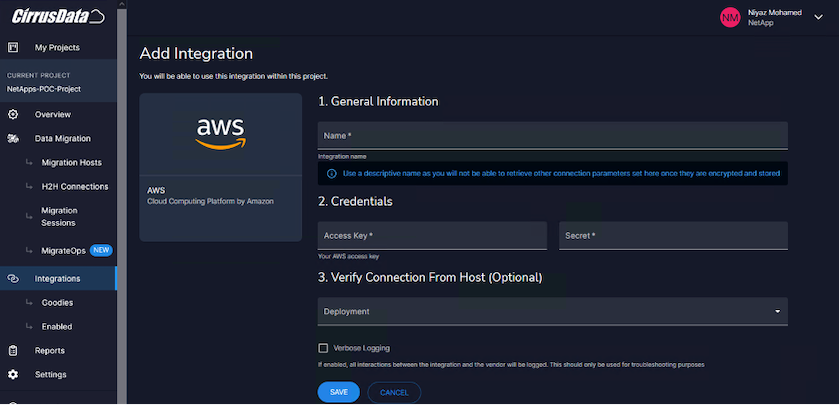This screenshot has width=840, height=405.
Task: Expand the user account menu chevron
Action: [x=818, y=16]
